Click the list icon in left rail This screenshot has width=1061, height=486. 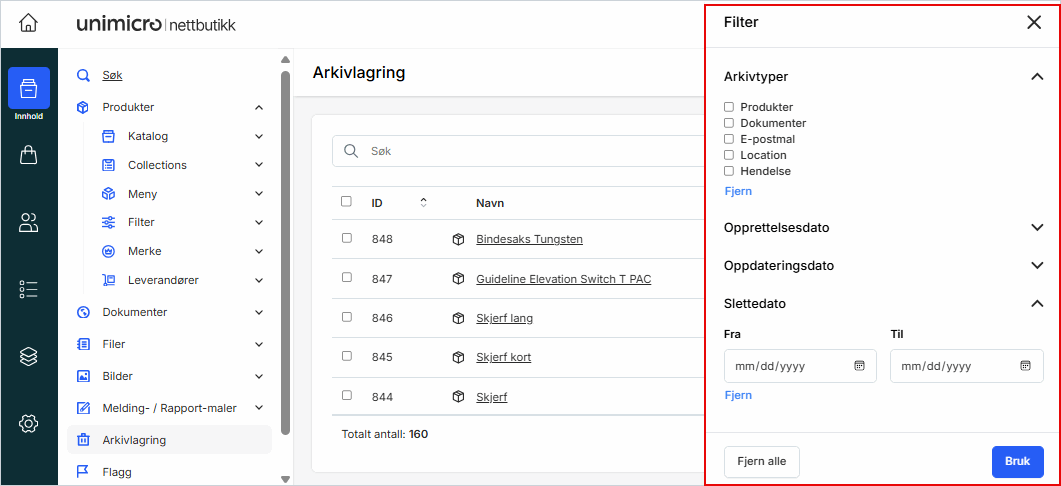coord(29,290)
